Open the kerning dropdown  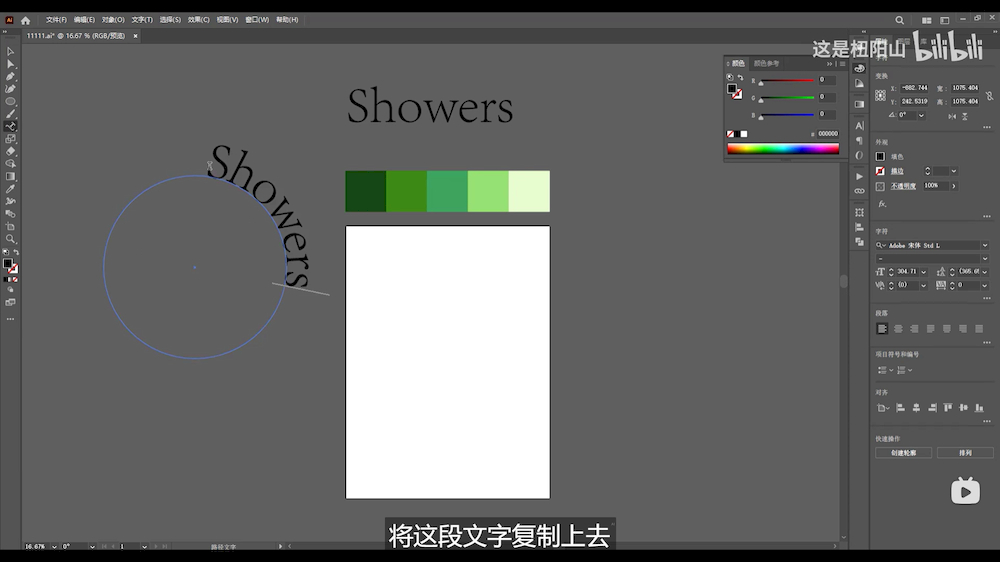tap(923, 286)
